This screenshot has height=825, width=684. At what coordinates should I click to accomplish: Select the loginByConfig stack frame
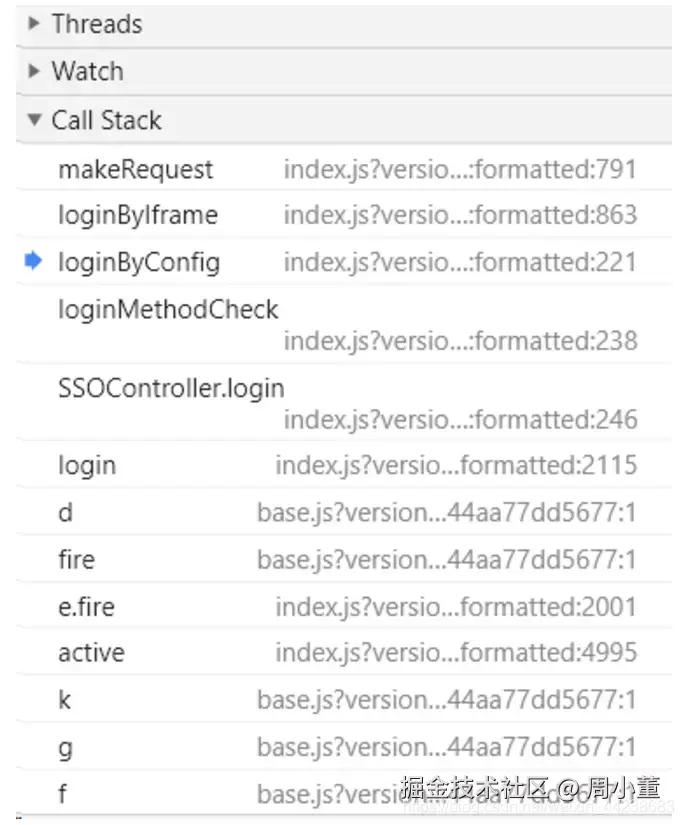pos(139,263)
